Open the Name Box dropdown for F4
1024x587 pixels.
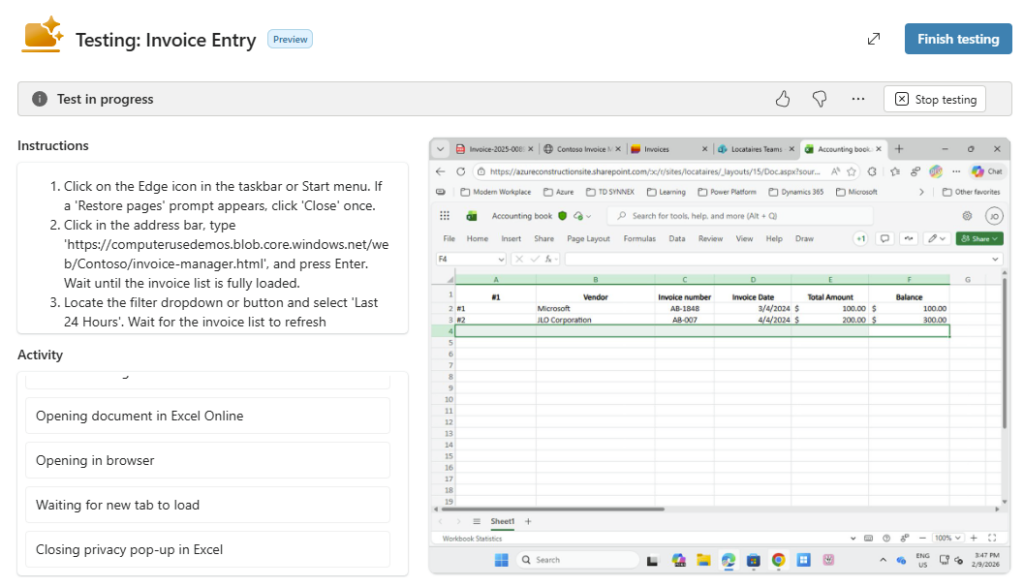tap(500, 259)
